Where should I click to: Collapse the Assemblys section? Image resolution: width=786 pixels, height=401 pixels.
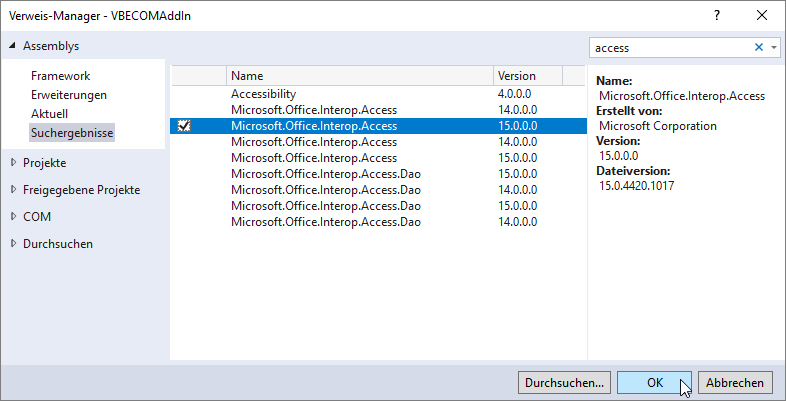[13, 46]
